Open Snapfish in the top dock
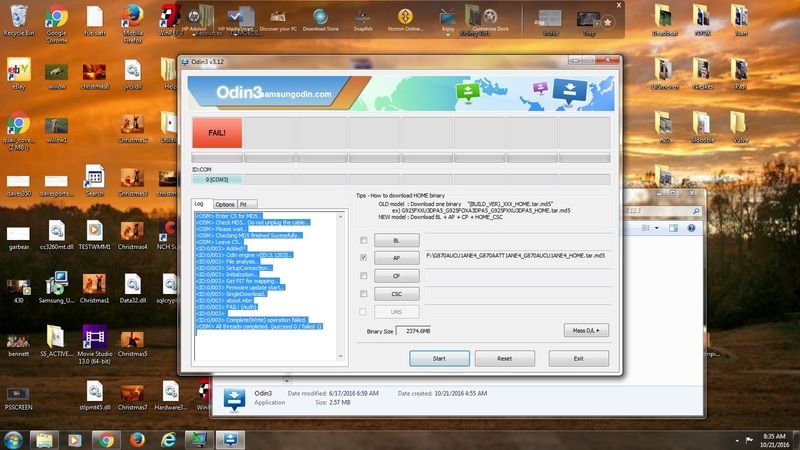800x450 pixels. 363,20
